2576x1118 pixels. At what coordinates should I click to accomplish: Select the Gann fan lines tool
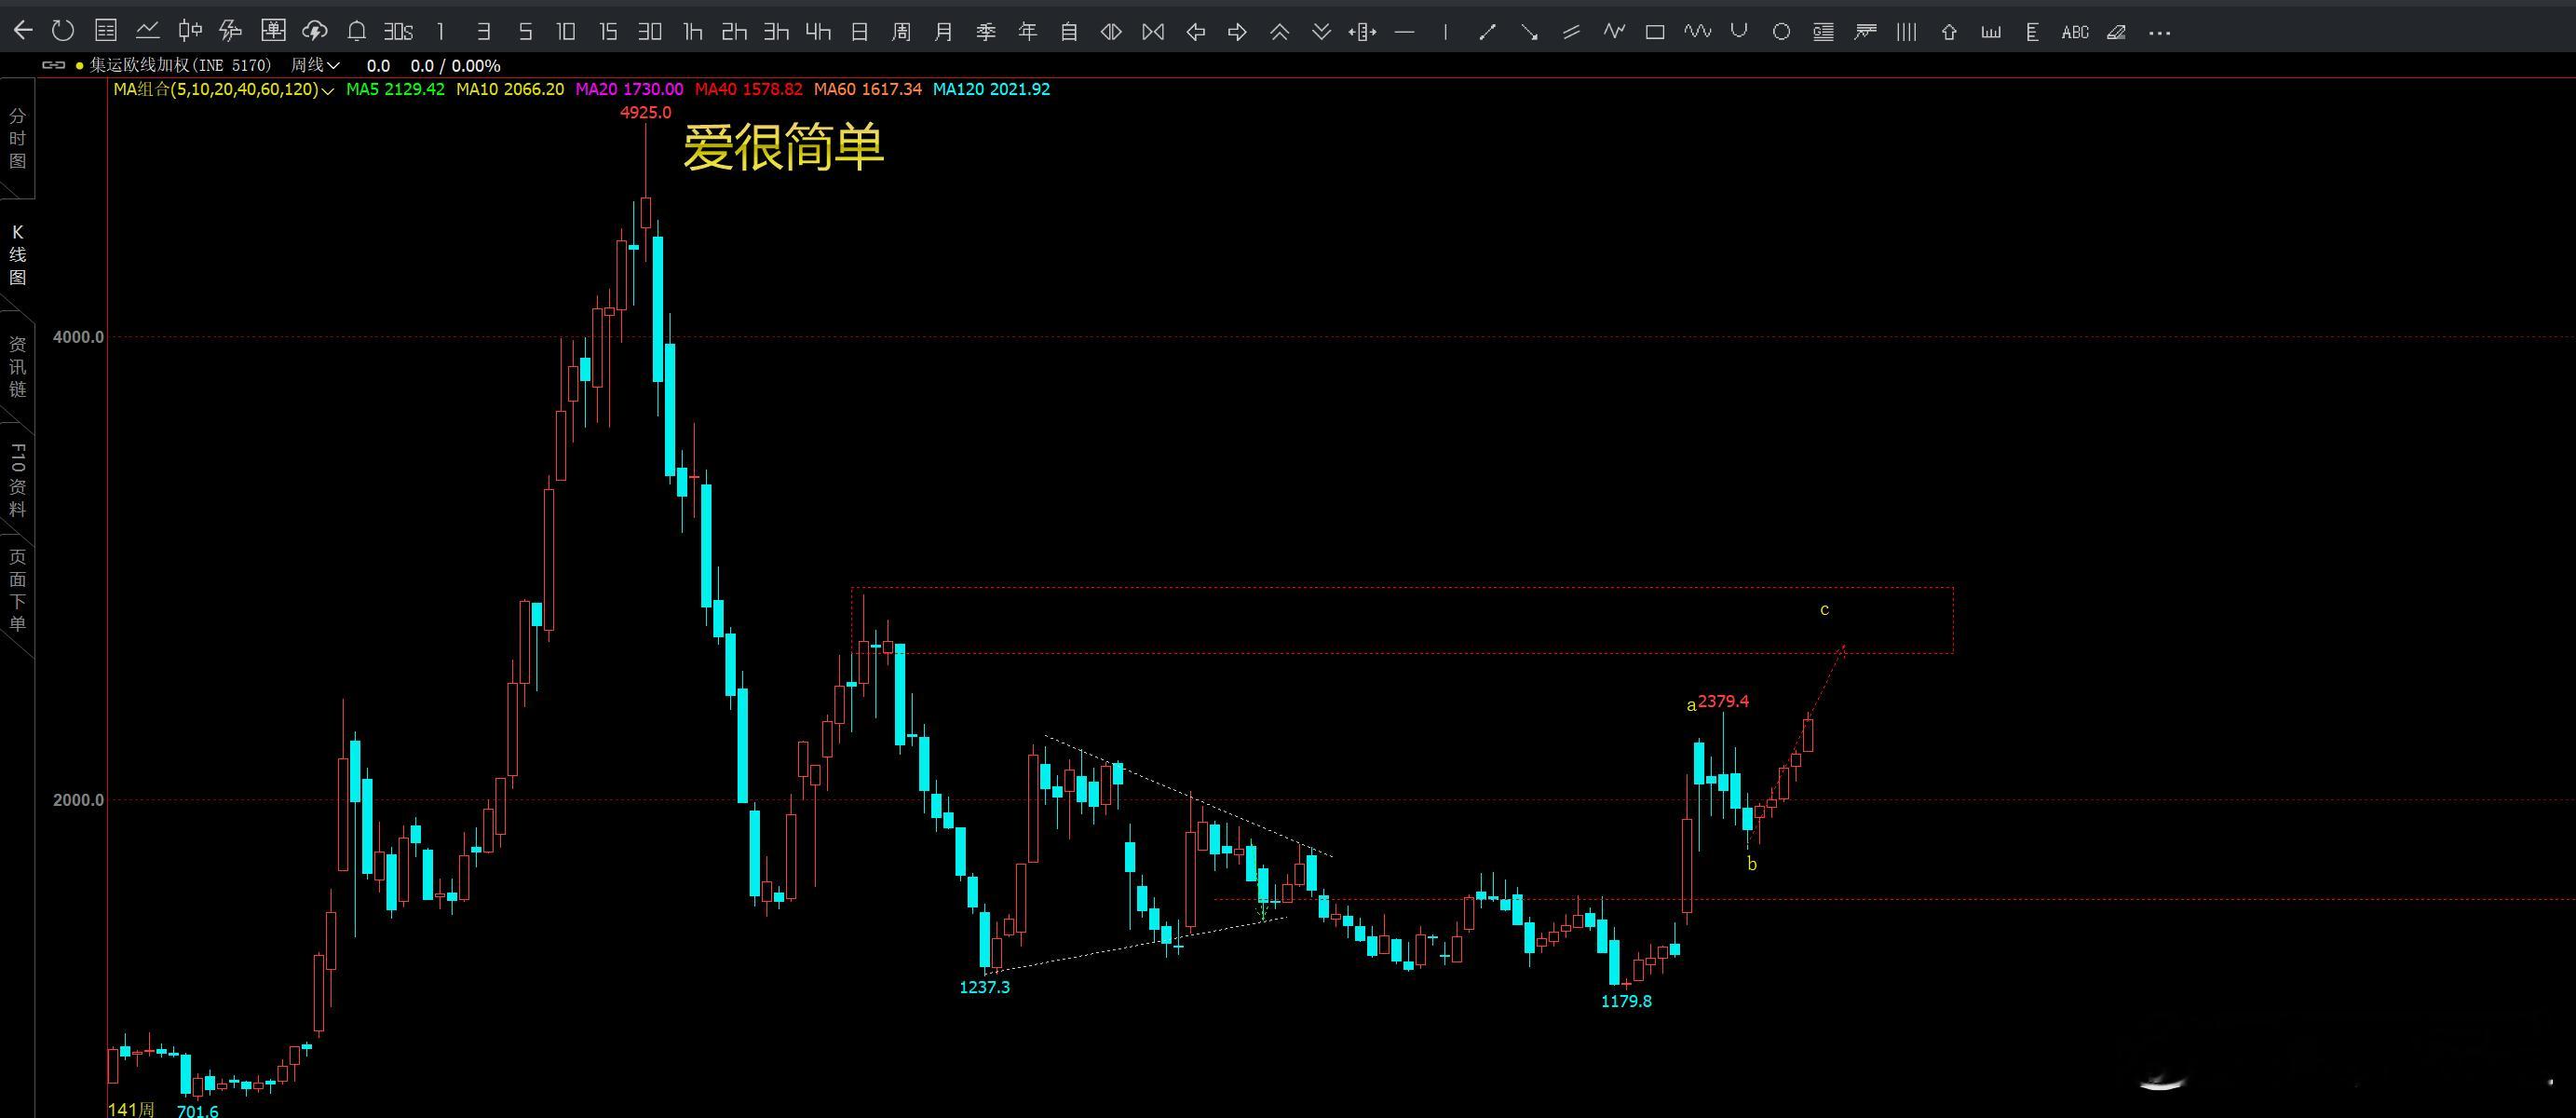(1865, 32)
